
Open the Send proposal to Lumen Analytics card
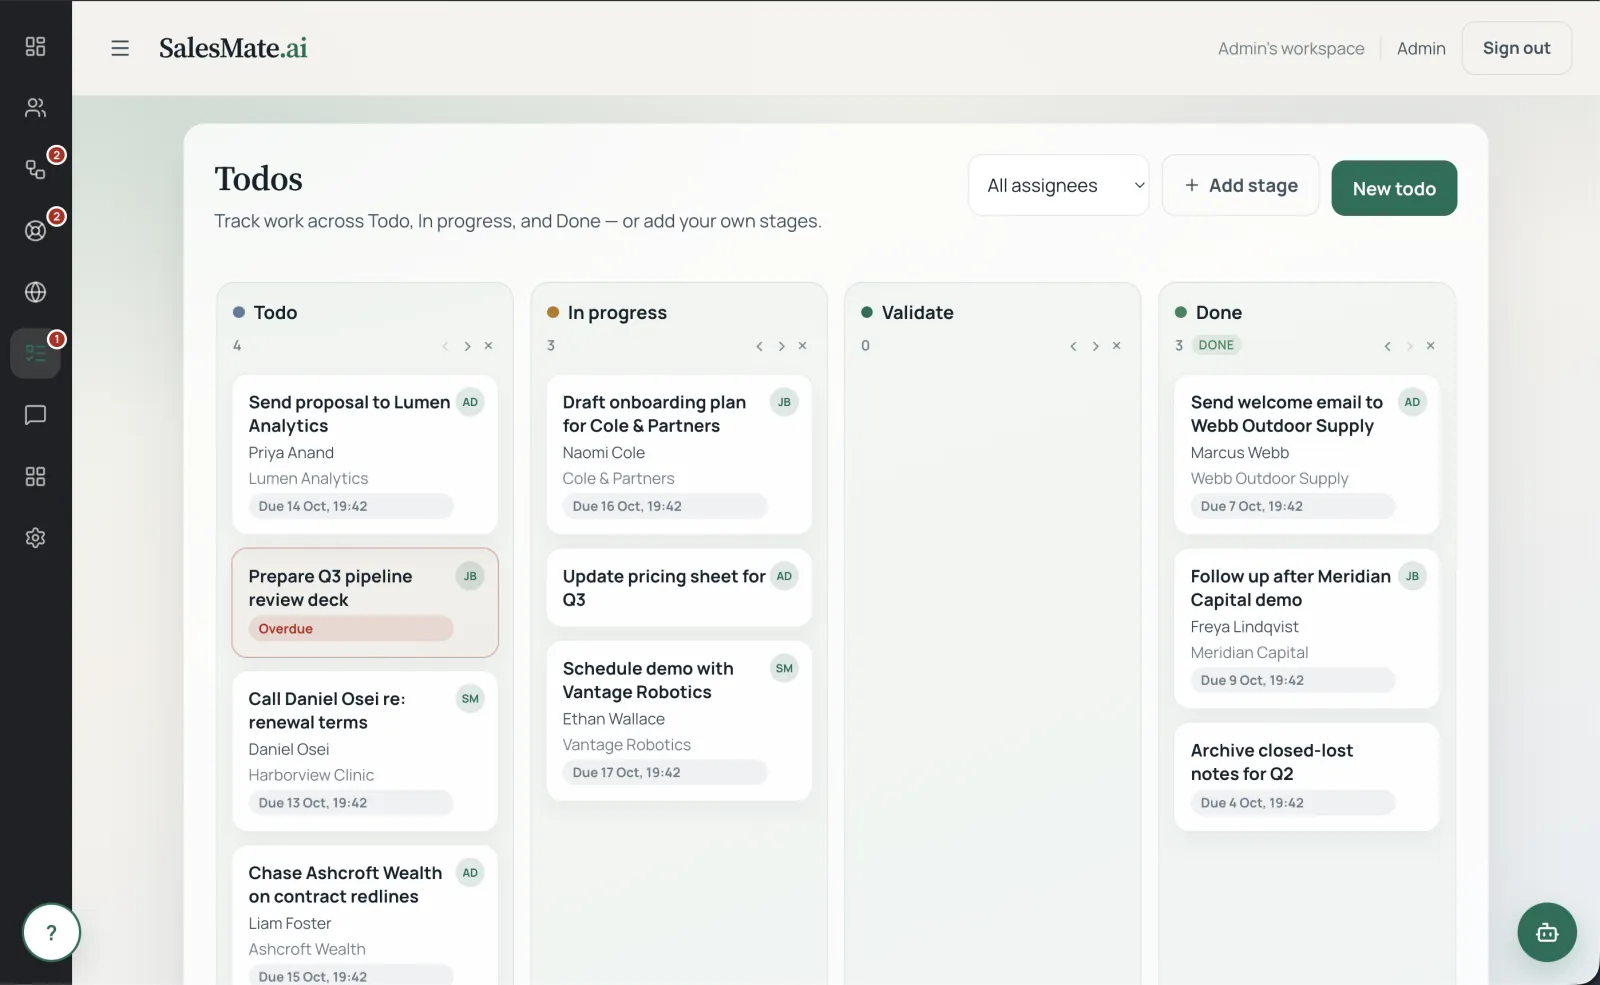coord(365,454)
